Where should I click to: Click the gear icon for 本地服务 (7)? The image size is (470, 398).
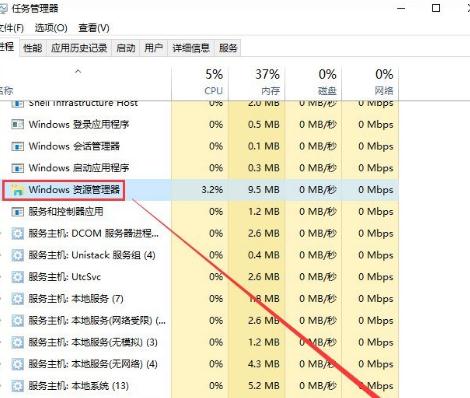17,299
